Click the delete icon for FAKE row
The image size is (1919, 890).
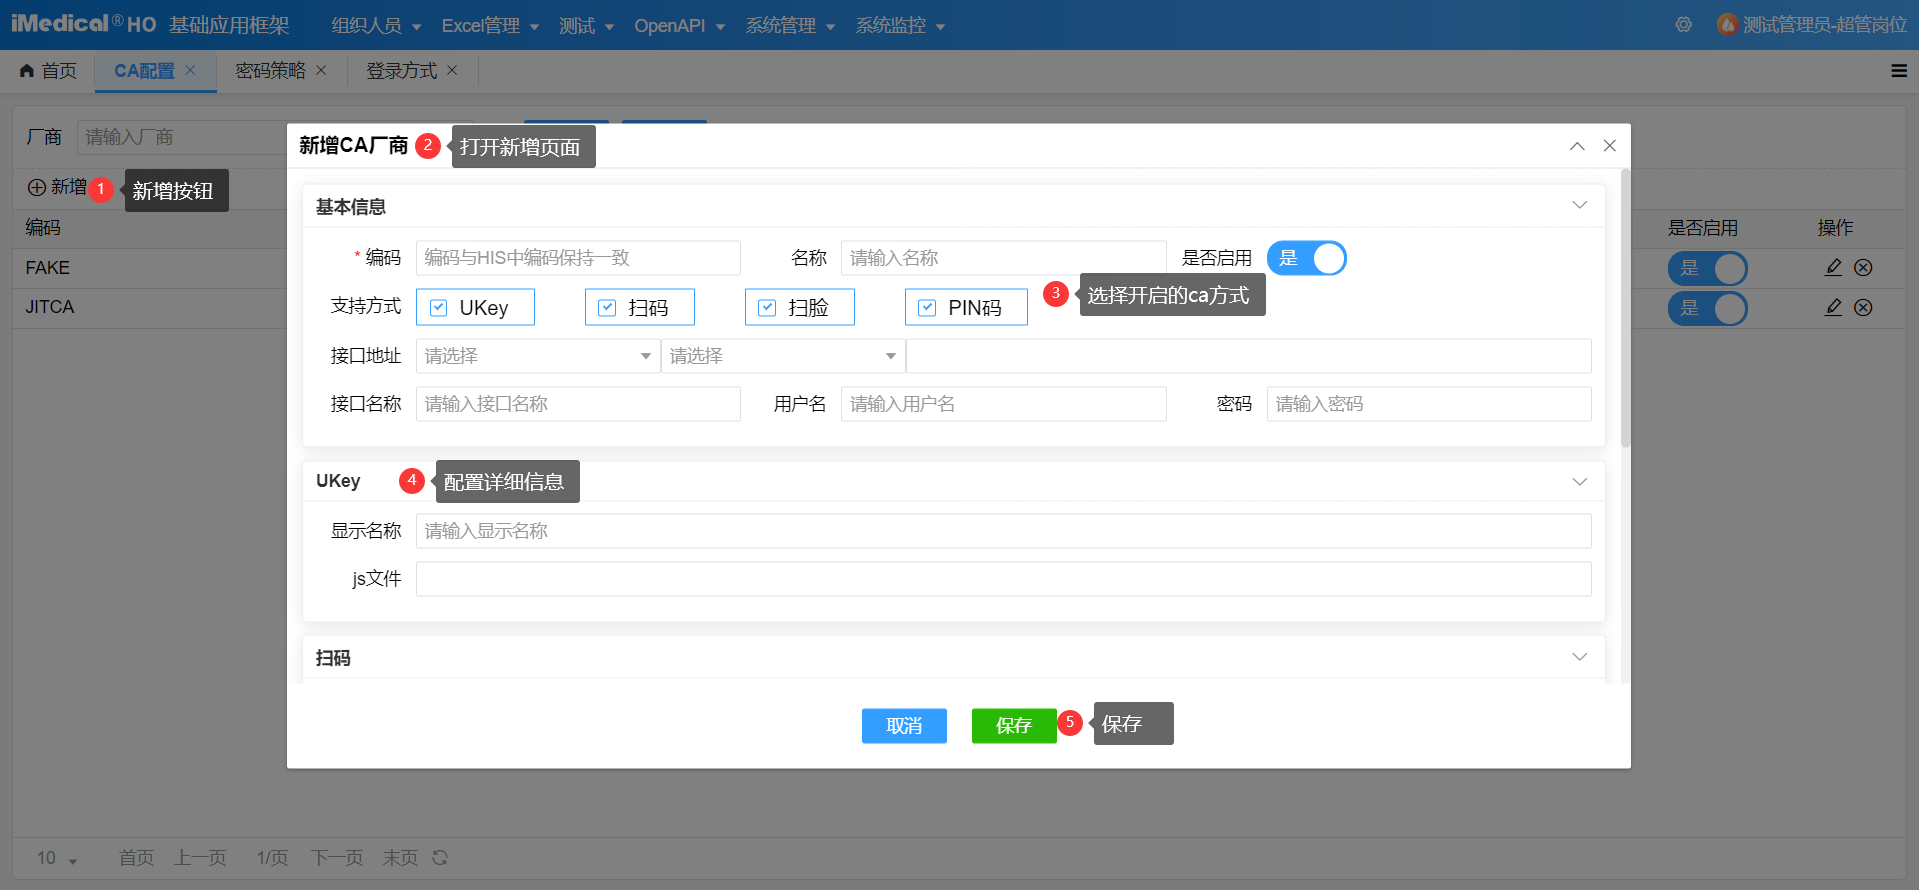click(x=1863, y=267)
